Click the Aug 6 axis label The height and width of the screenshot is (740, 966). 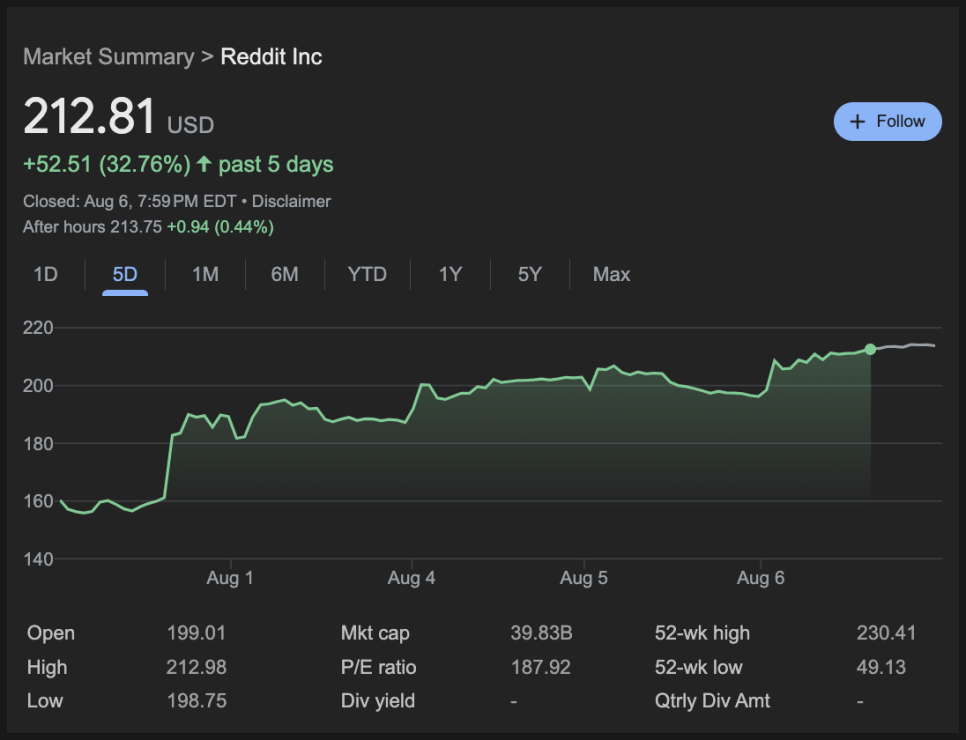coord(761,578)
